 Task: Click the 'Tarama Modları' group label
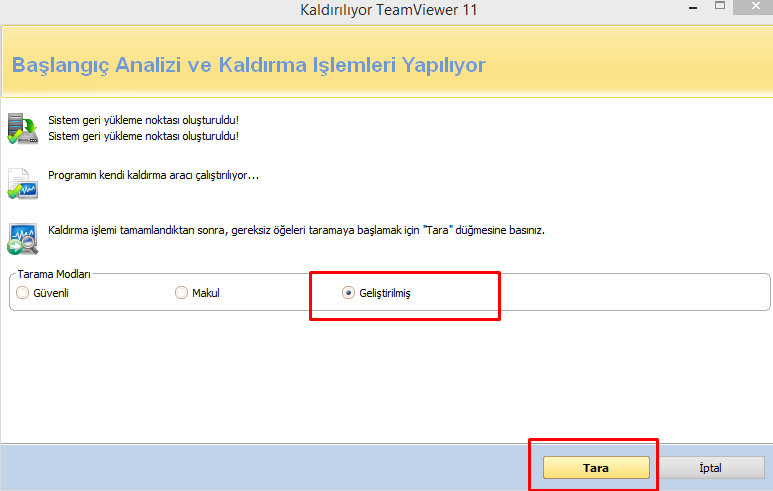54,274
